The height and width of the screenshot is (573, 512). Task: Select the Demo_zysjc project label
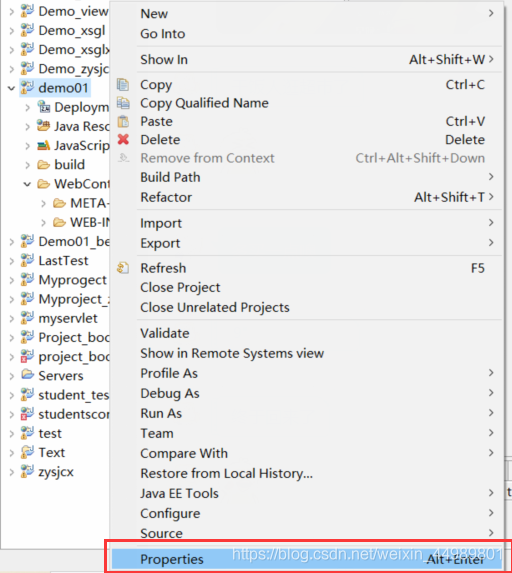click(x=74, y=69)
